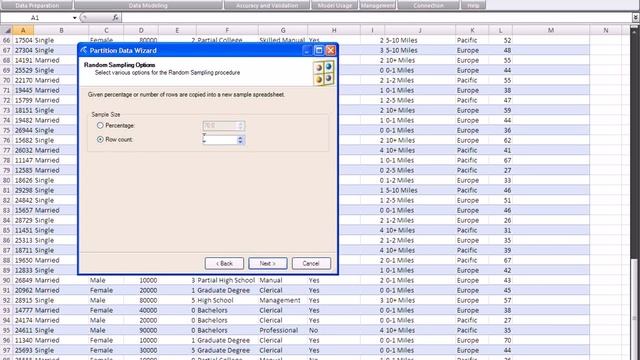Screen dimensions: 640x360
Task: Click 'High School' cell in row 92
Action: [x=227, y=300]
